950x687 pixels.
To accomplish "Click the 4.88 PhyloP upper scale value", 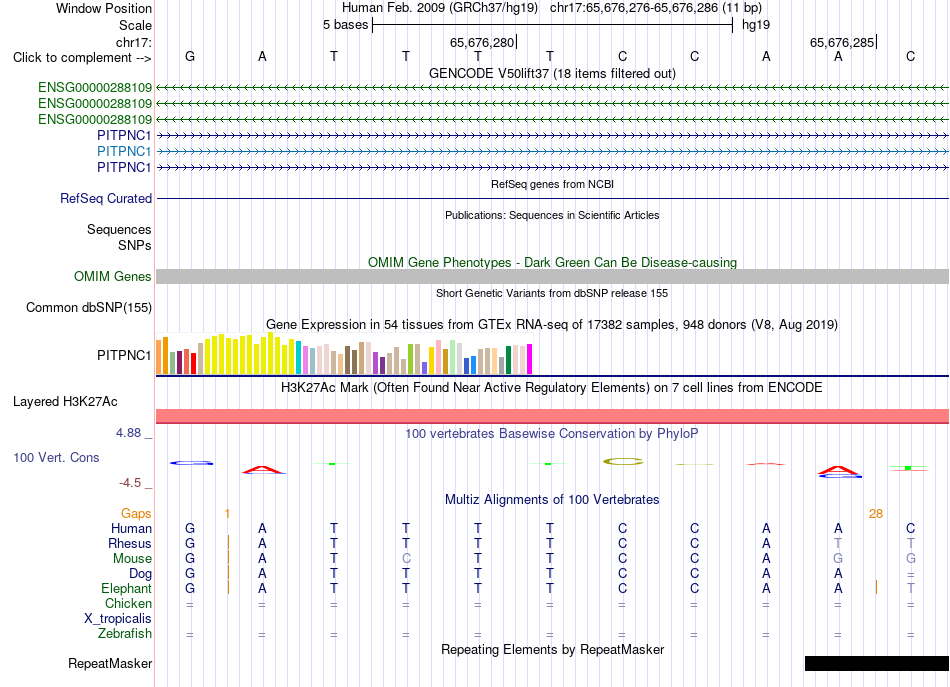I will tap(128, 433).
